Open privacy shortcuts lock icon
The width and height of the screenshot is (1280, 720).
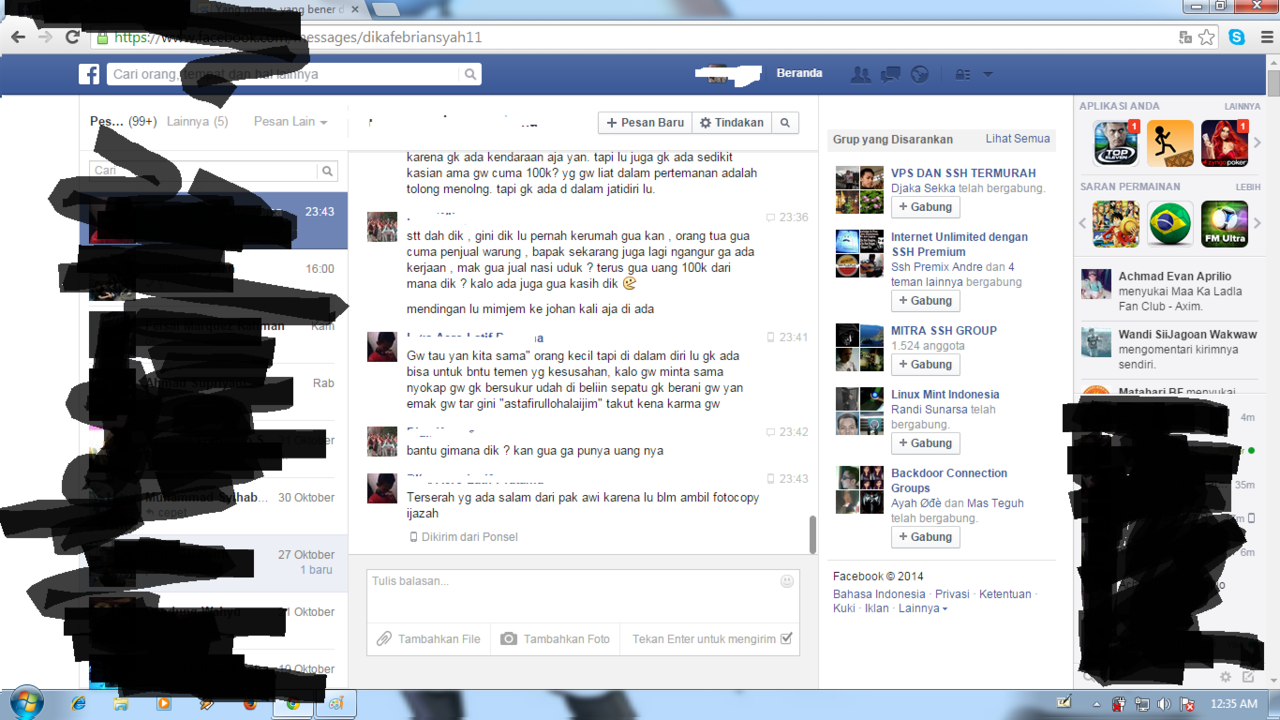tap(963, 75)
